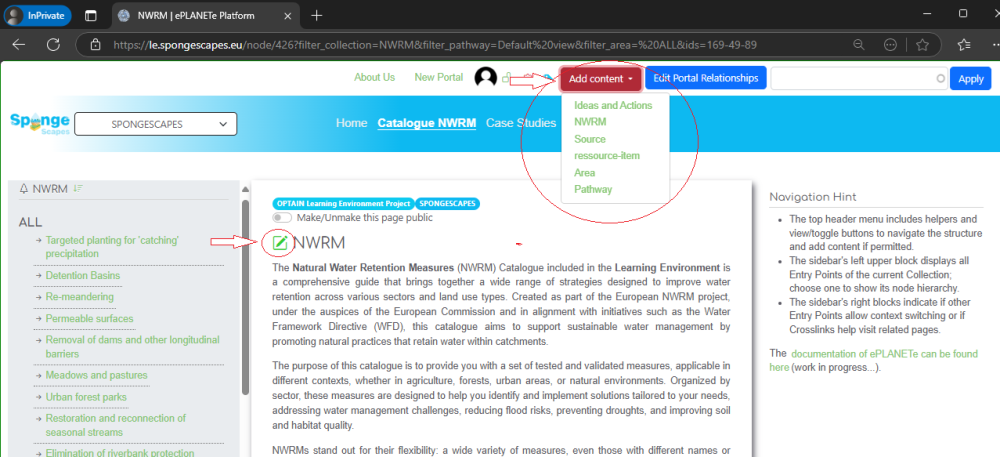The image size is (1000, 457).
Task: Click the blue Apply button
Action: coord(970,78)
